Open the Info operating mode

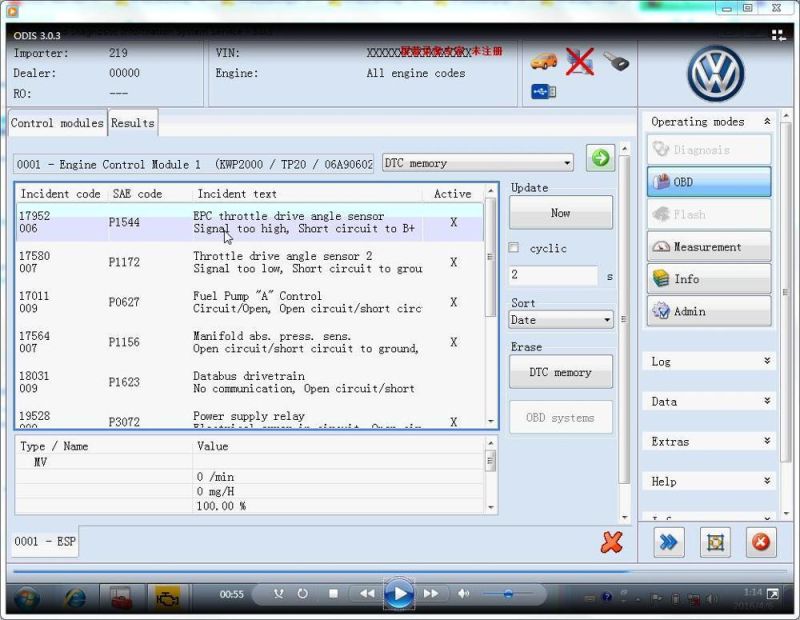(709, 279)
